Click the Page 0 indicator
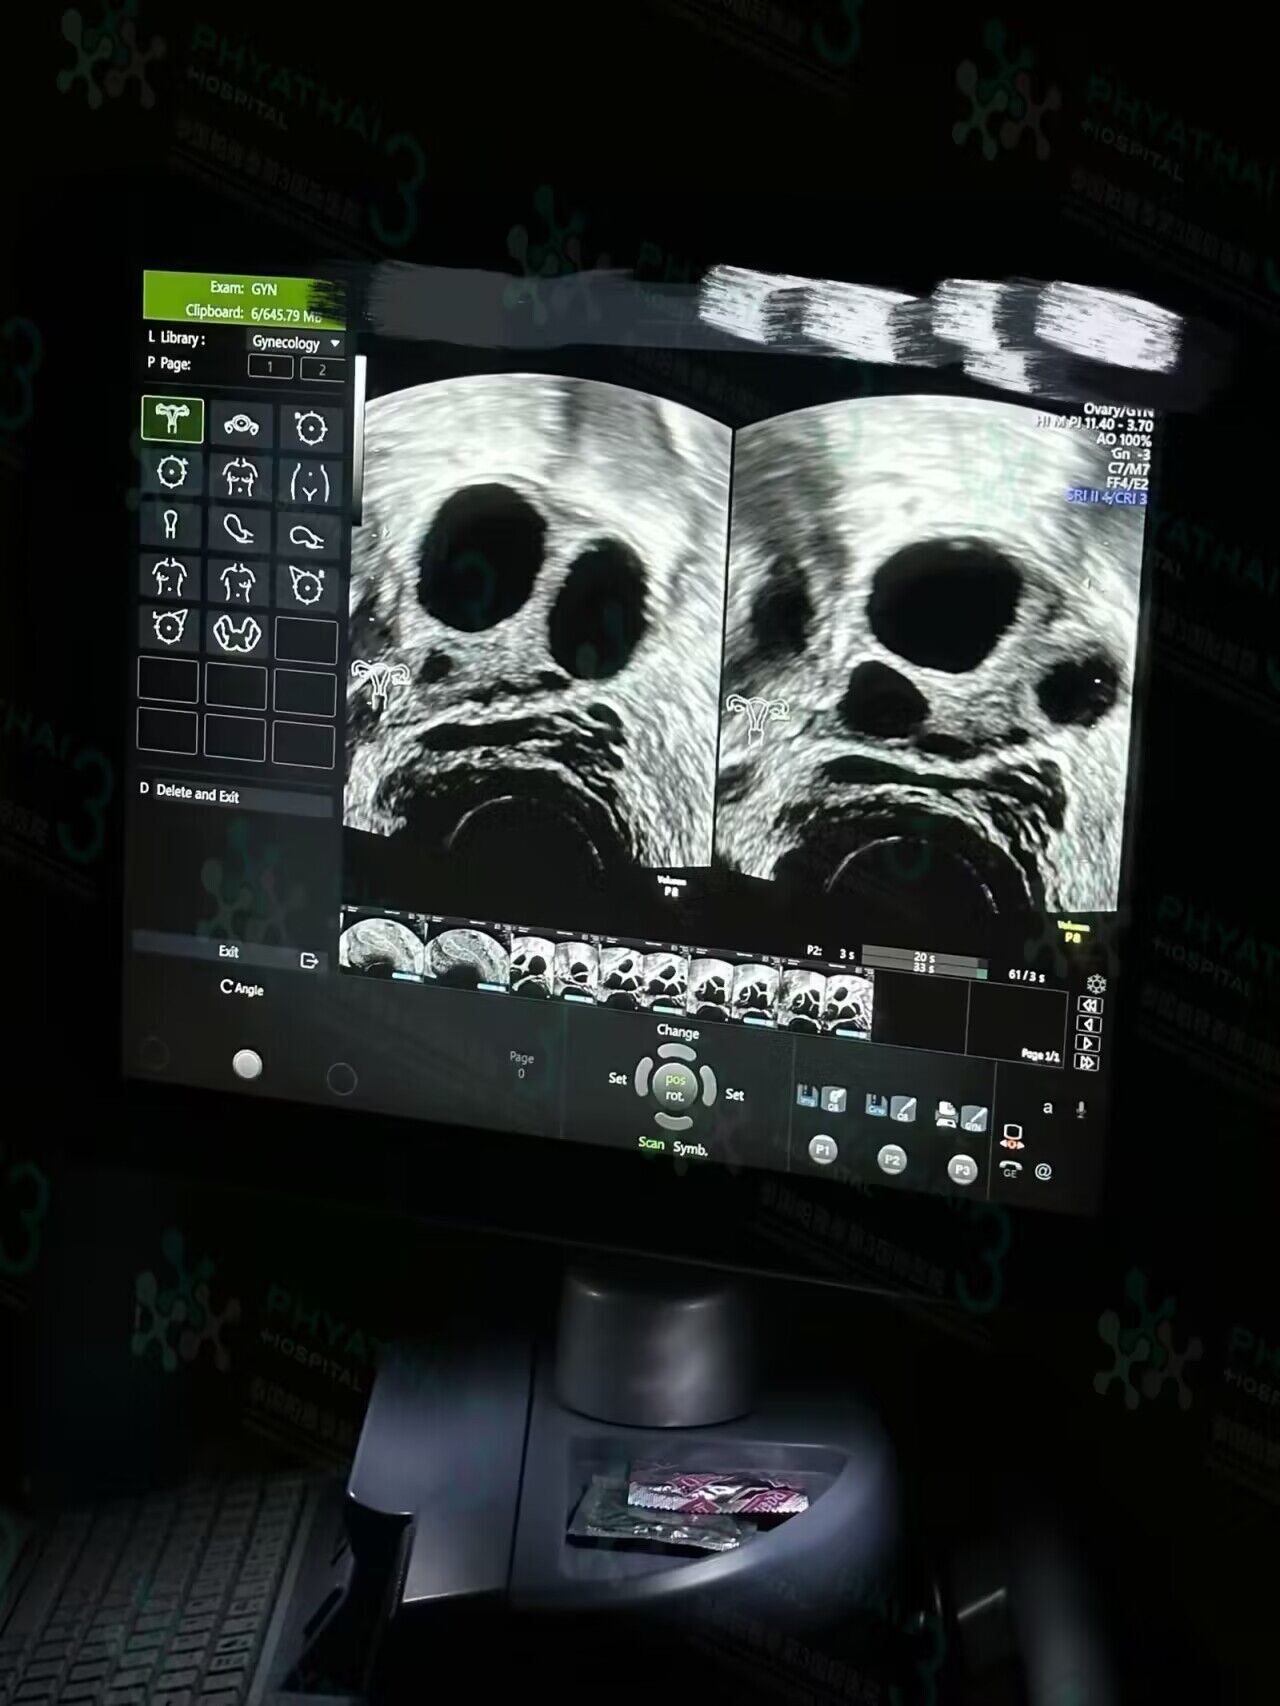Screen dimensions: 1280x1706 pyautogui.click(x=521, y=1065)
